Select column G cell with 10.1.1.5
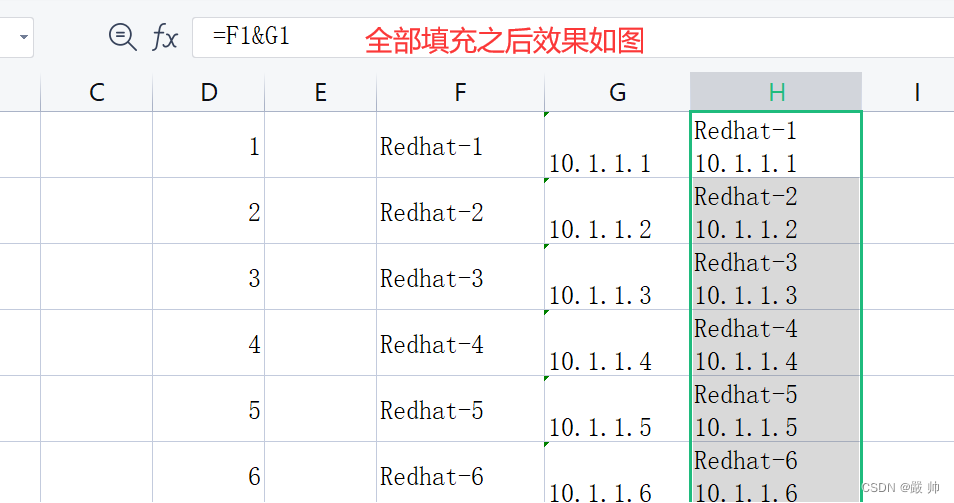The image size is (954, 503). [618, 409]
